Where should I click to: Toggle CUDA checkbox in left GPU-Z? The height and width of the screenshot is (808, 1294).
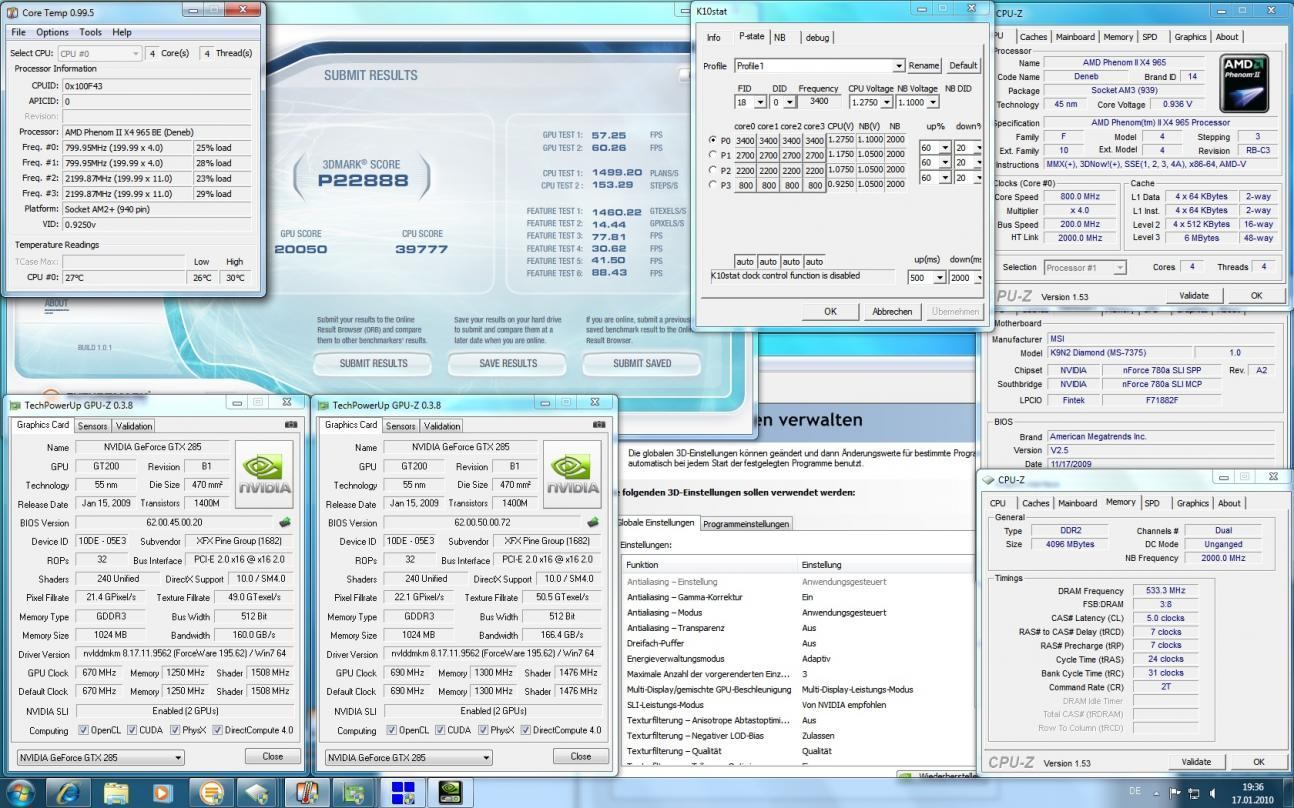tap(131, 730)
